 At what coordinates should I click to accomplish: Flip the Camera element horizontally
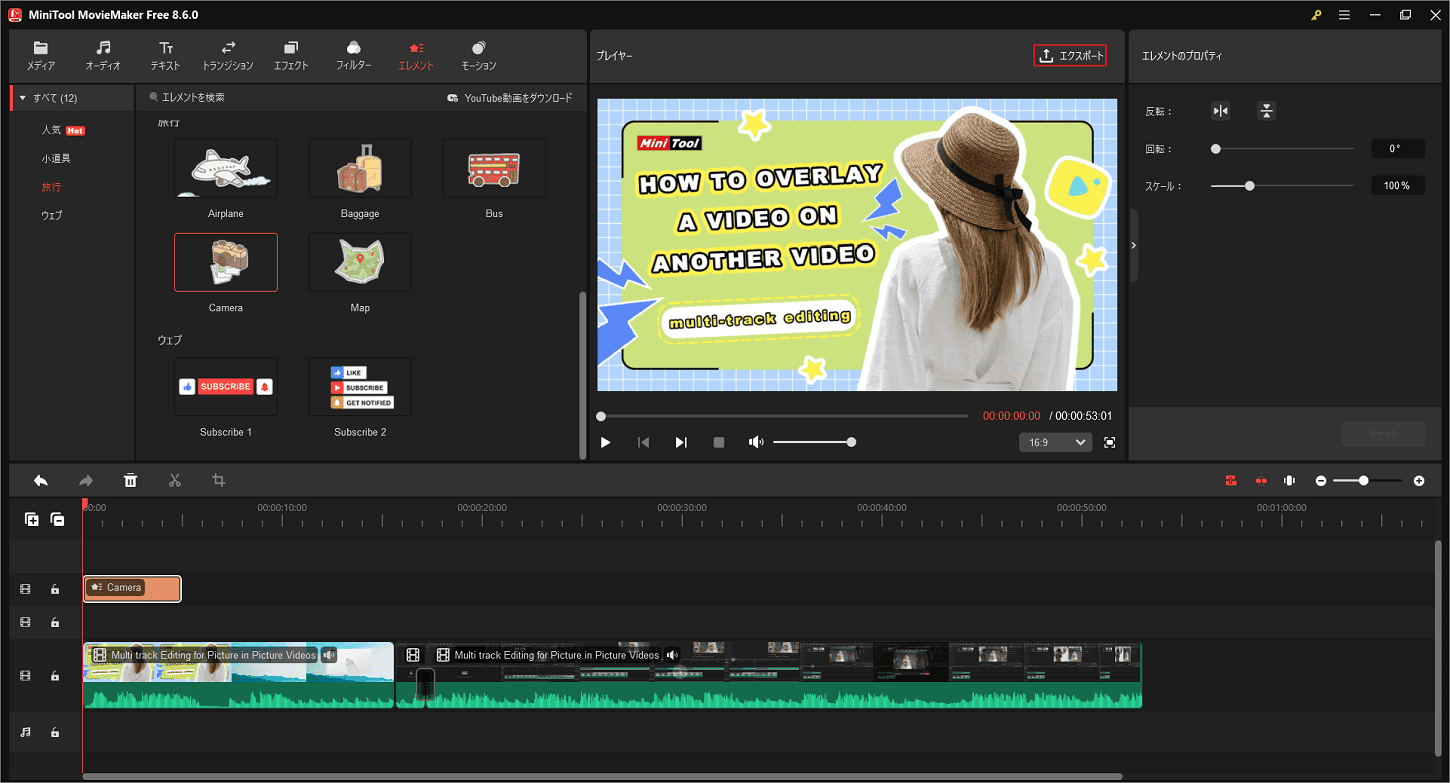1221,110
